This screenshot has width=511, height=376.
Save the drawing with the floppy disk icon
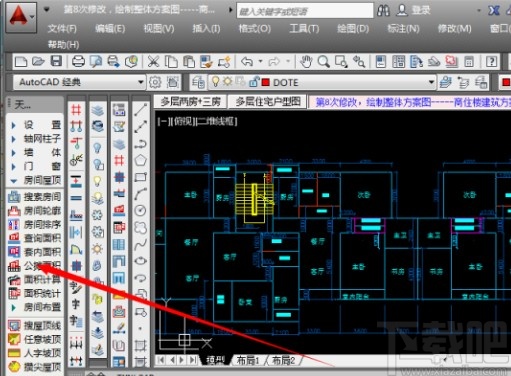[56, 61]
